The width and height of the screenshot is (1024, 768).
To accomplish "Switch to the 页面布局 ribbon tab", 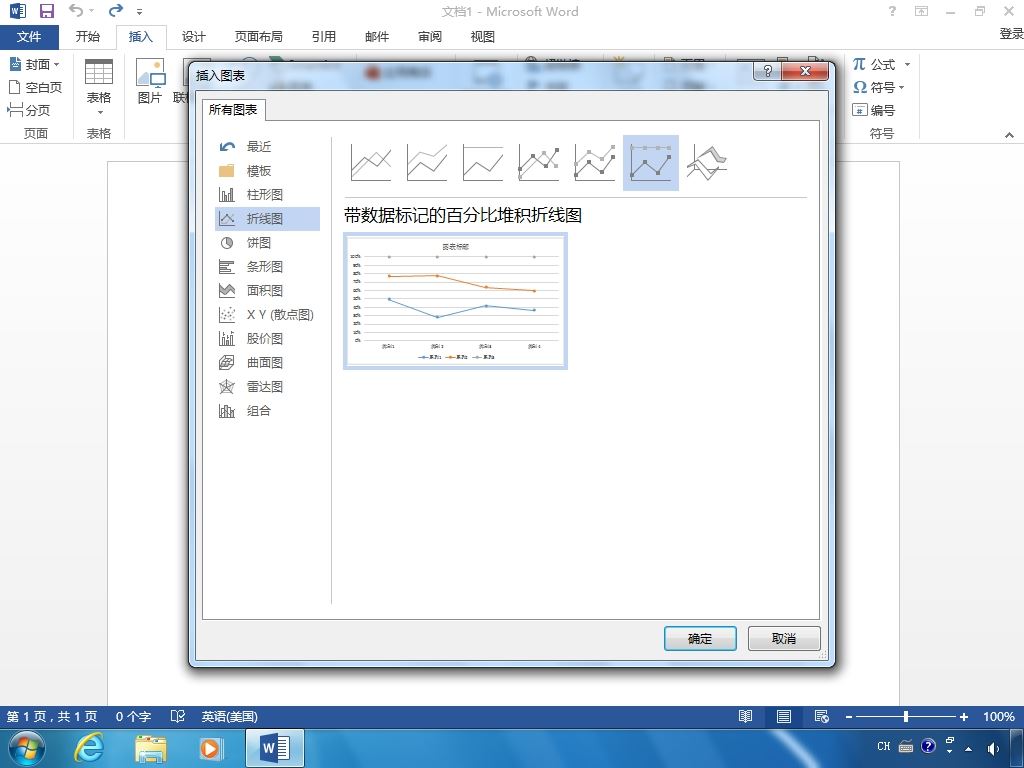I will coord(259,37).
